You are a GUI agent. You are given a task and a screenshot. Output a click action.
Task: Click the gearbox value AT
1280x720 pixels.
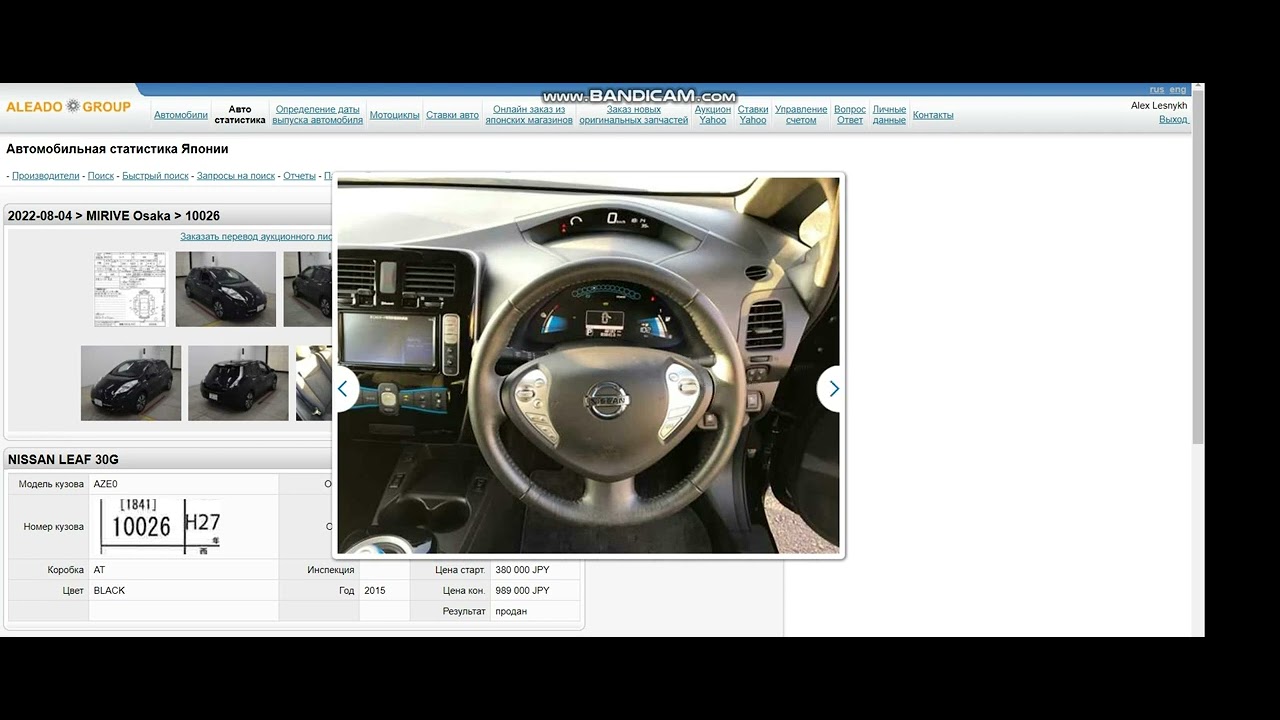[x=99, y=570]
